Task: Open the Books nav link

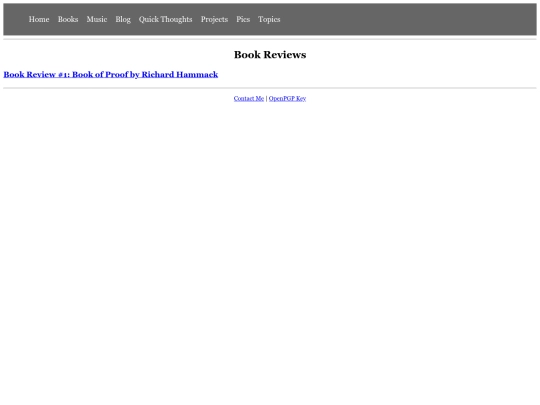Action: tap(68, 19)
